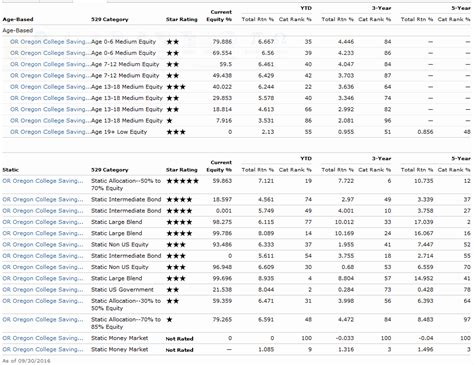
Task: Select the 10.169 three-year return value
Action: coord(344,233)
